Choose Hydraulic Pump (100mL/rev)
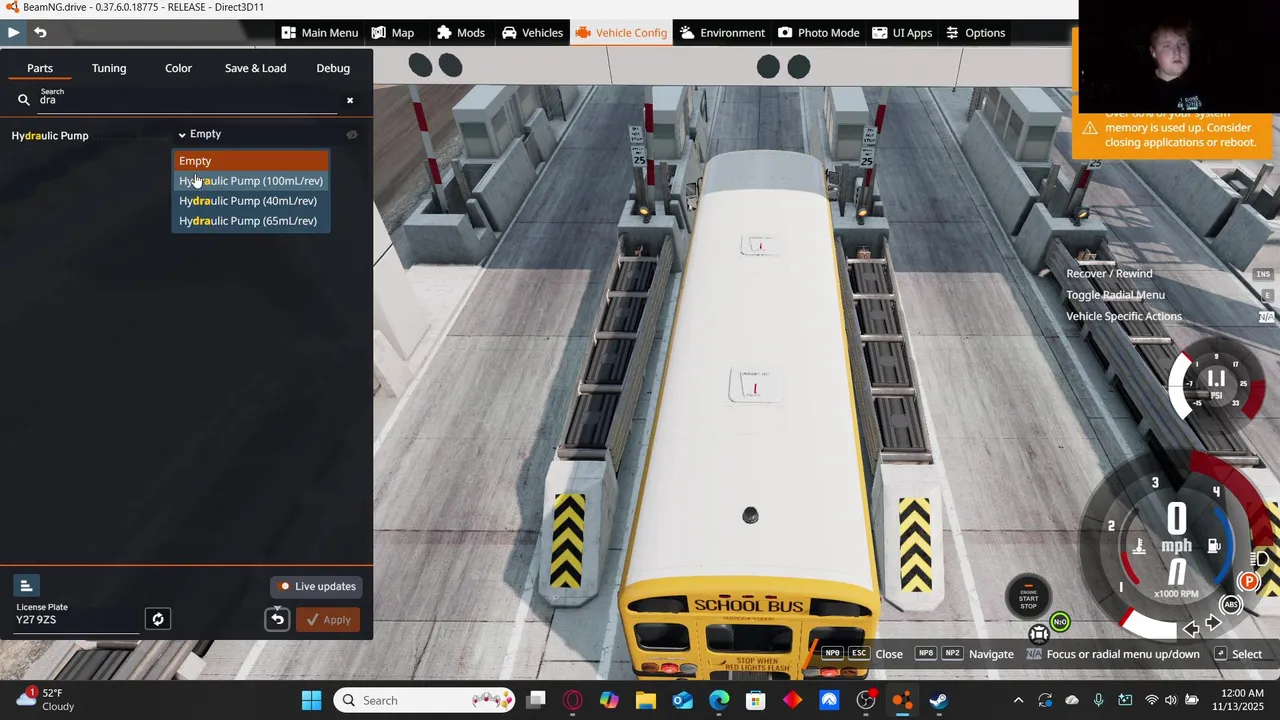Image resolution: width=1280 pixels, height=720 pixels. tap(251, 181)
